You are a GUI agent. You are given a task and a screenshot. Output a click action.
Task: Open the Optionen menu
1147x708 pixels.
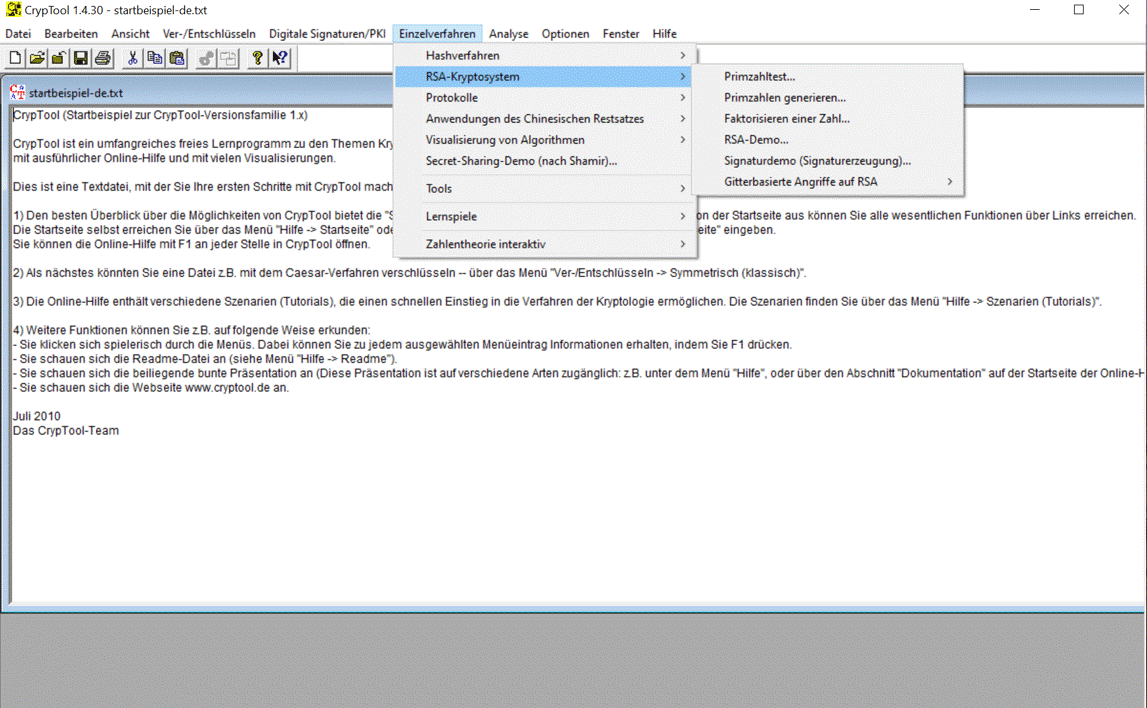click(565, 34)
